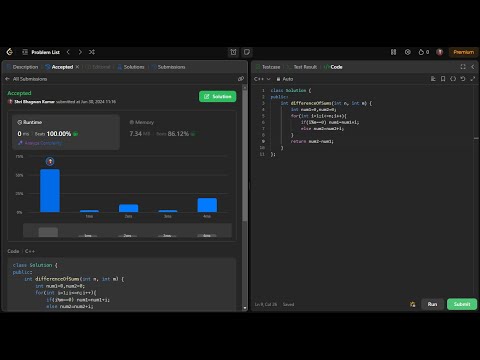Viewport: 480px width, 360px height.
Task: Click the left panel scroll up arrow
Action: pos(245,87)
